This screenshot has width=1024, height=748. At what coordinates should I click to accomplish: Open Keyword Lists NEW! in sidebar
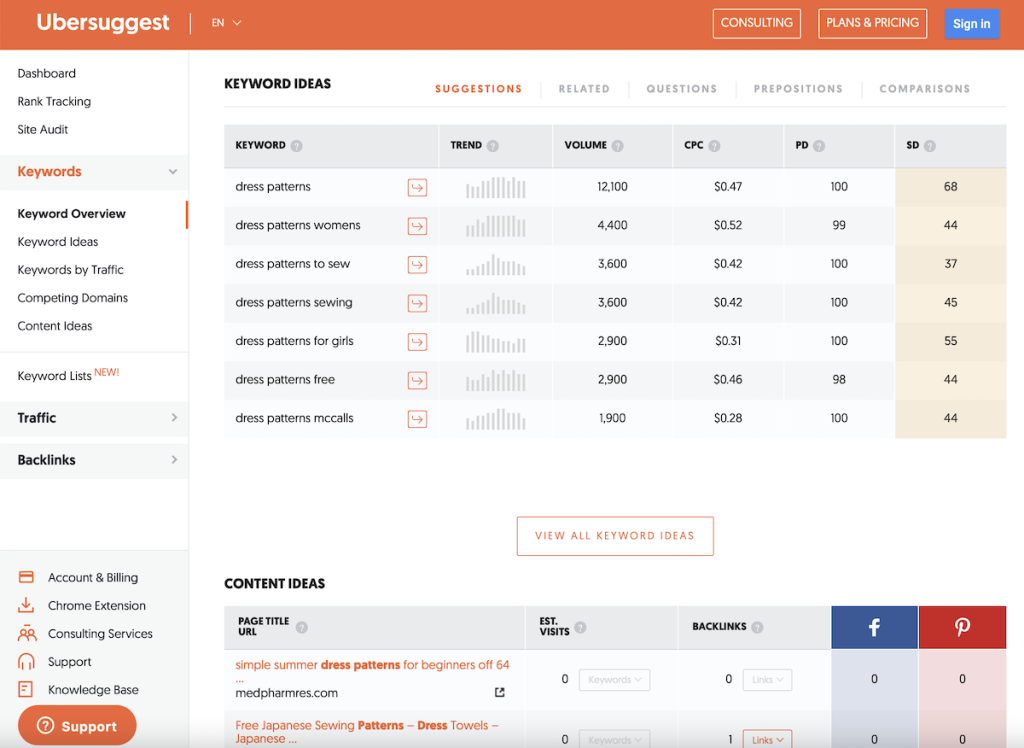pos(69,375)
